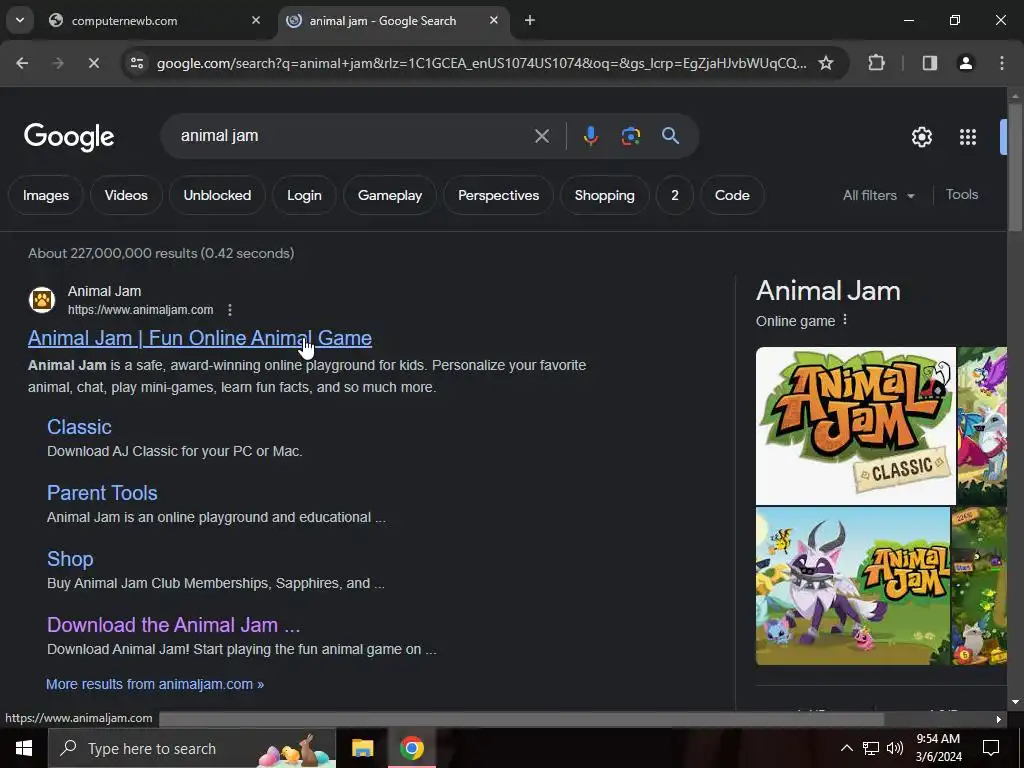Select the Shopping filter chip
The width and height of the screenshot is (1024, 768).
tap(605, 195)
